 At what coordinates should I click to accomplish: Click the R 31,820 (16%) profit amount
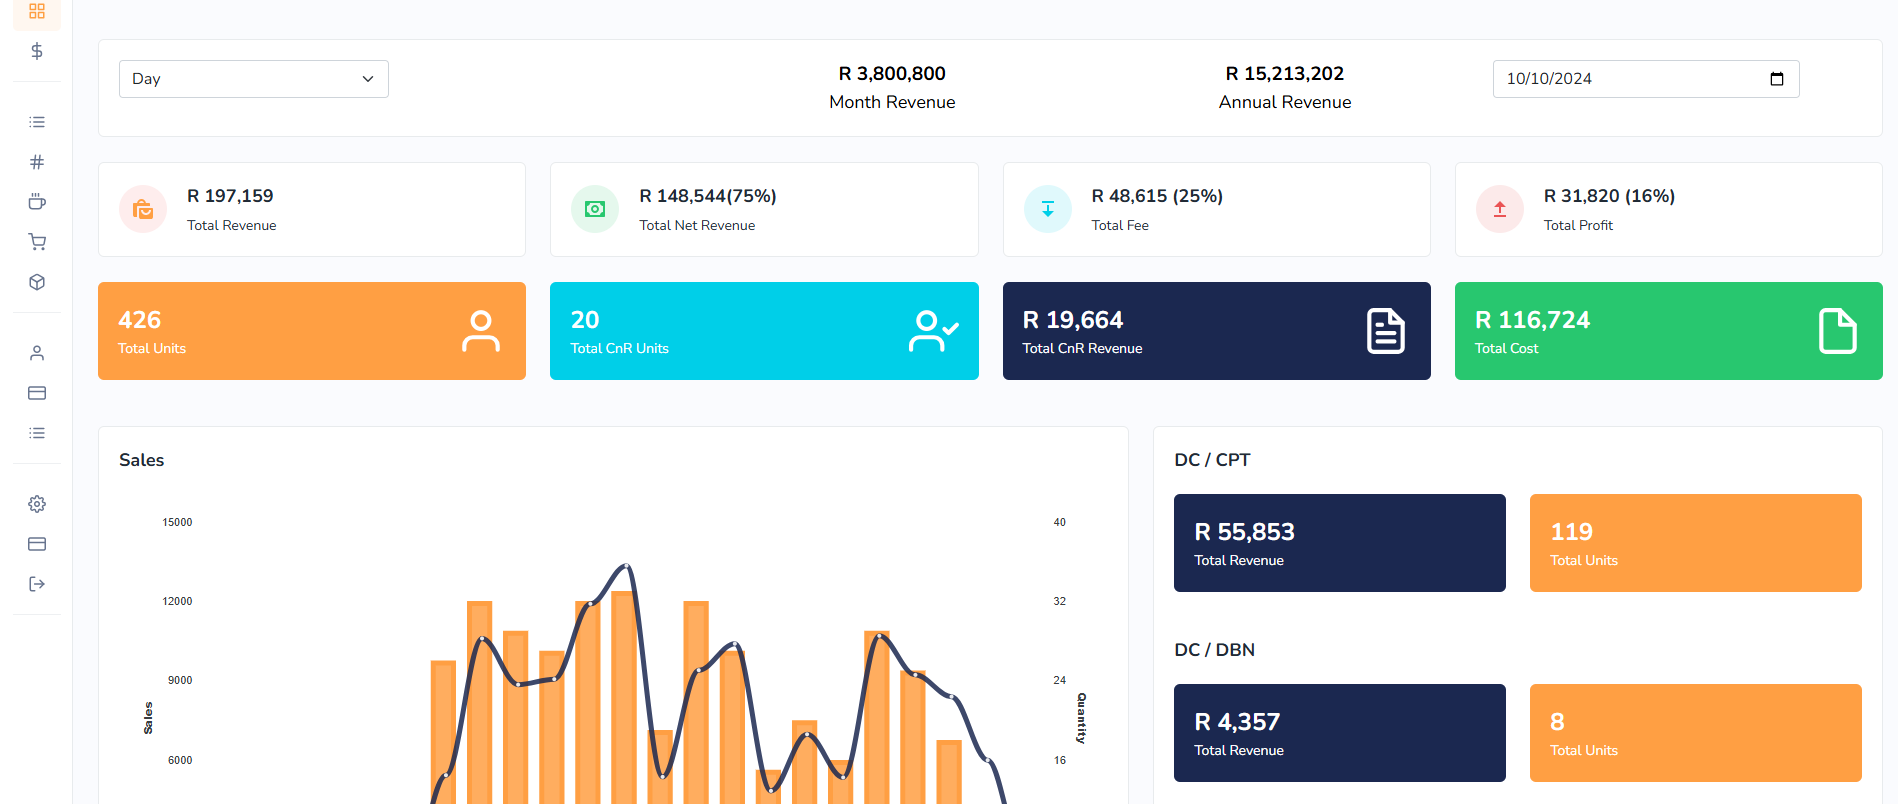tap(1609, 196)
